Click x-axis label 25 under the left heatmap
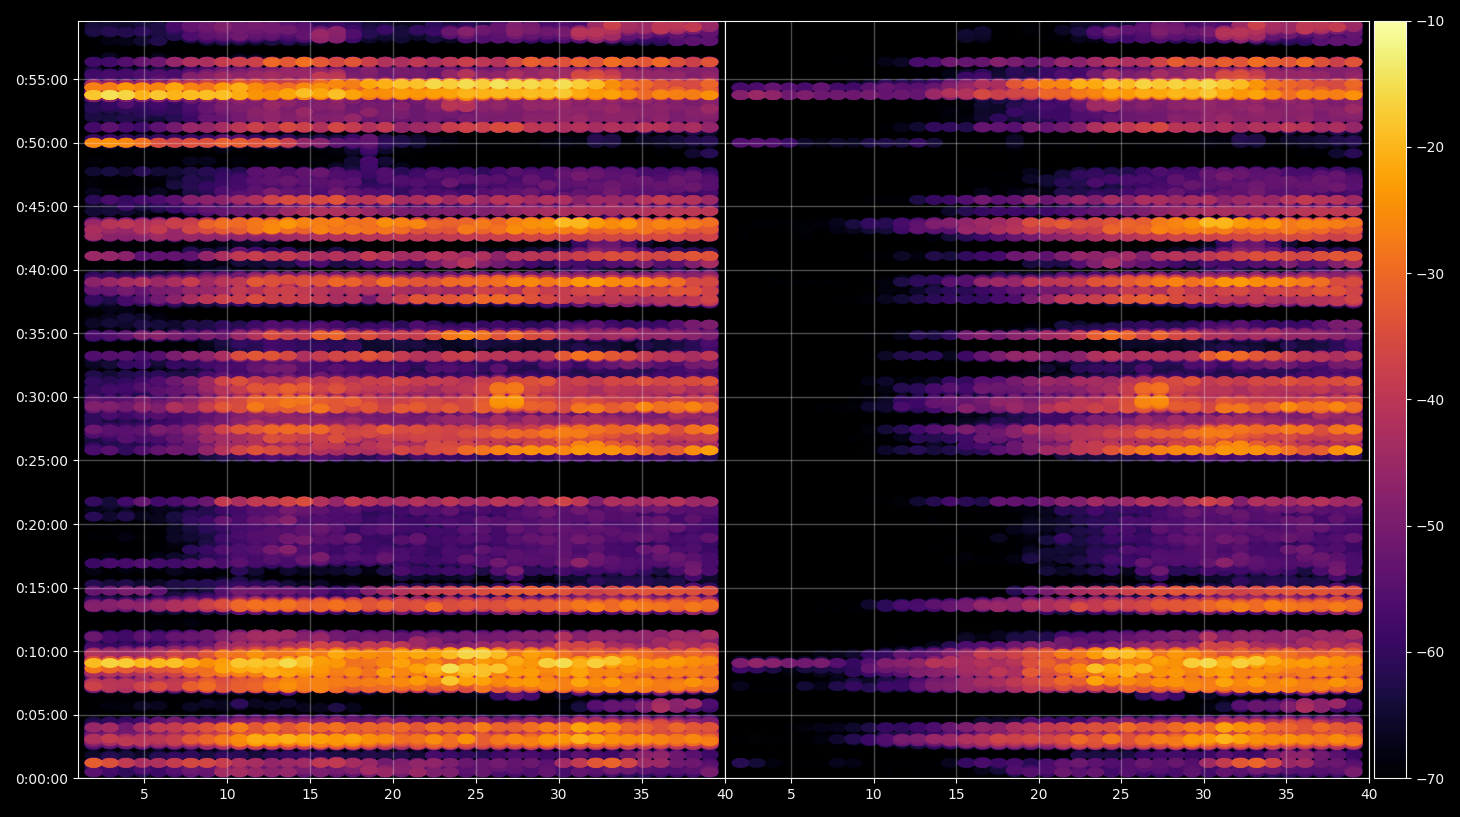This screenshot has width=1460, height=817. 475,795
